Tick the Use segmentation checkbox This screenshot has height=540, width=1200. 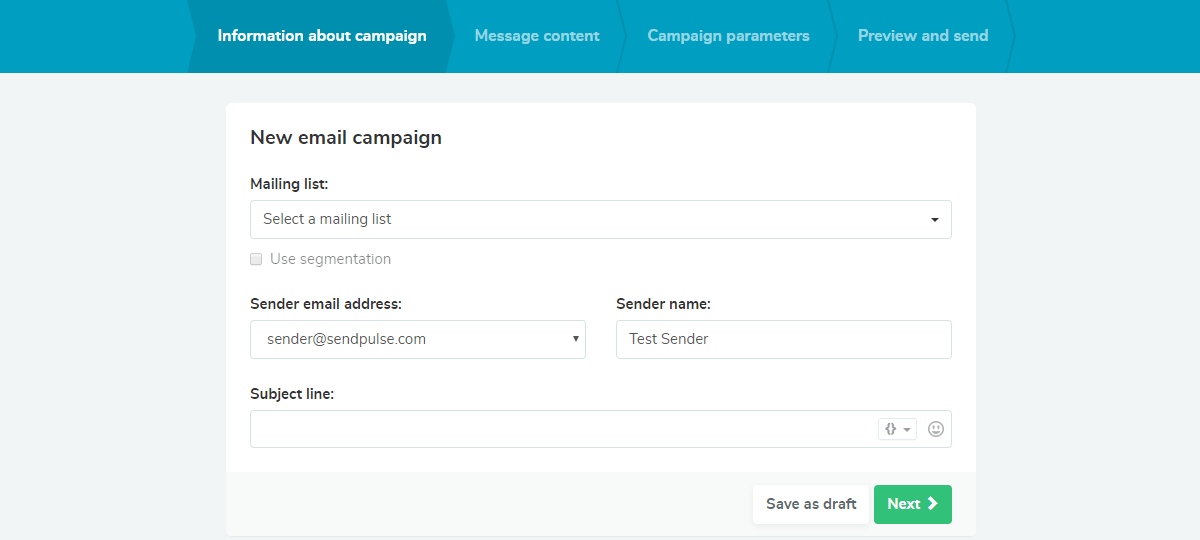pyautogui.click(x=256, y=259)
